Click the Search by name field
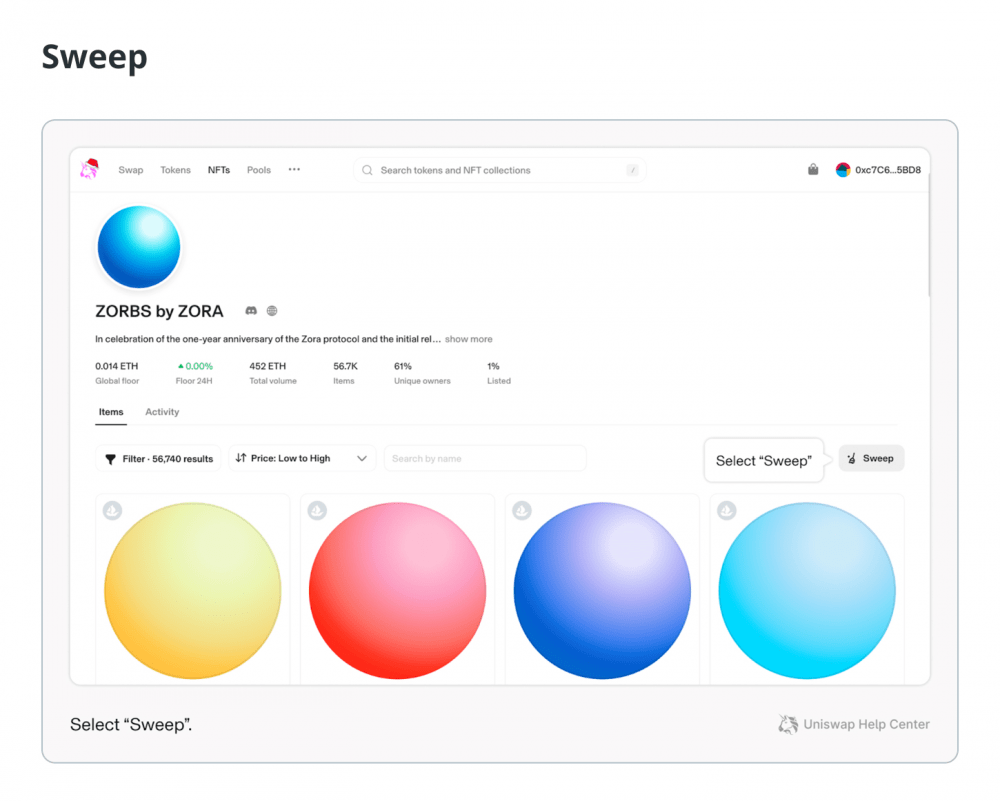This screenshot has width=1000, height=801. 485,459
